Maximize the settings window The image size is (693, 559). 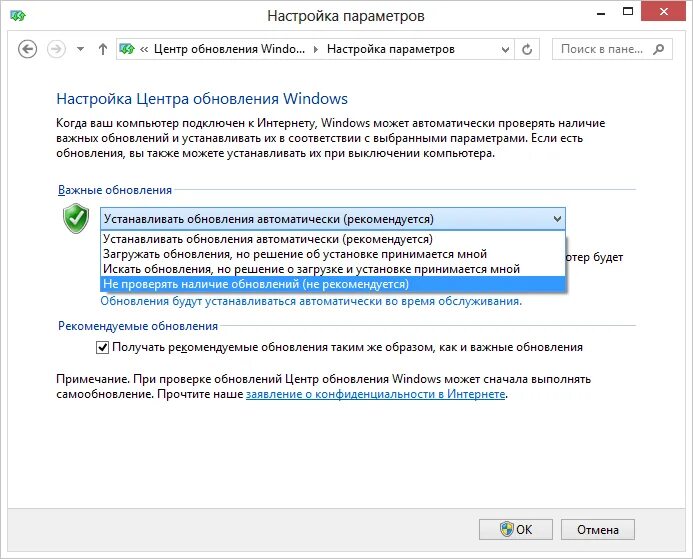(x=628, y=12)
